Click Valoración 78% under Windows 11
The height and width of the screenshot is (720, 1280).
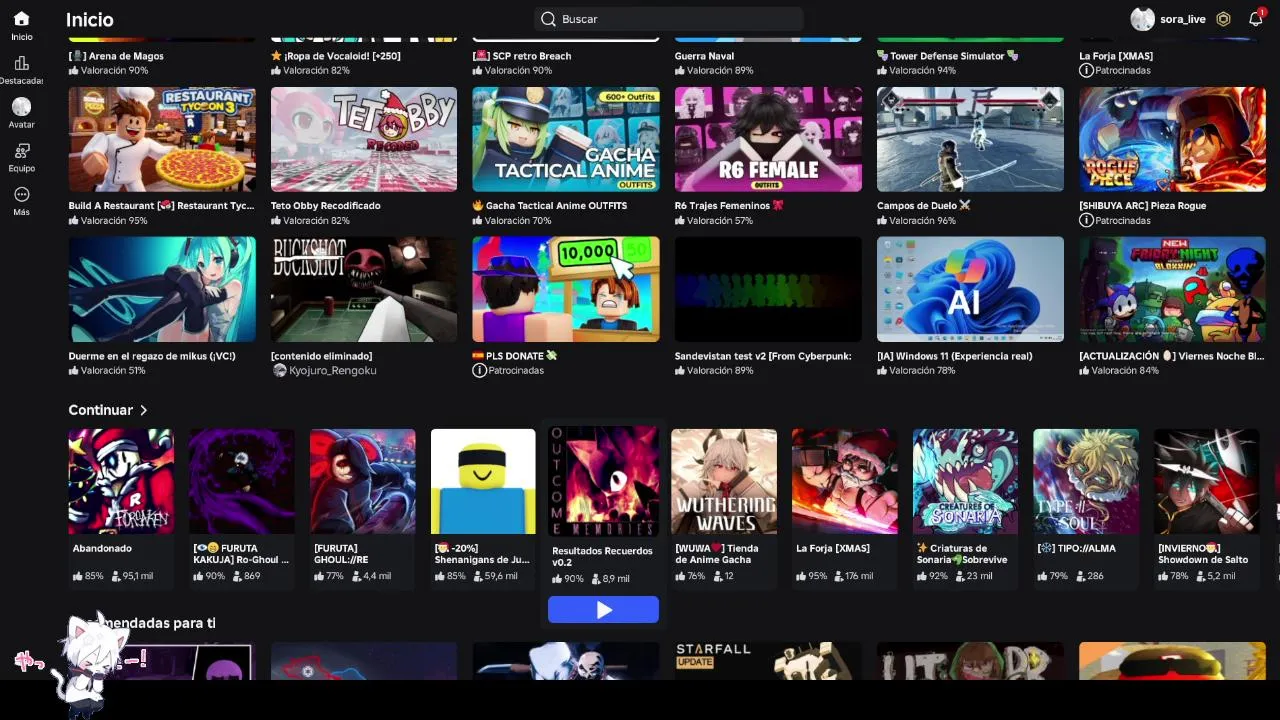(x=916, y=370)
